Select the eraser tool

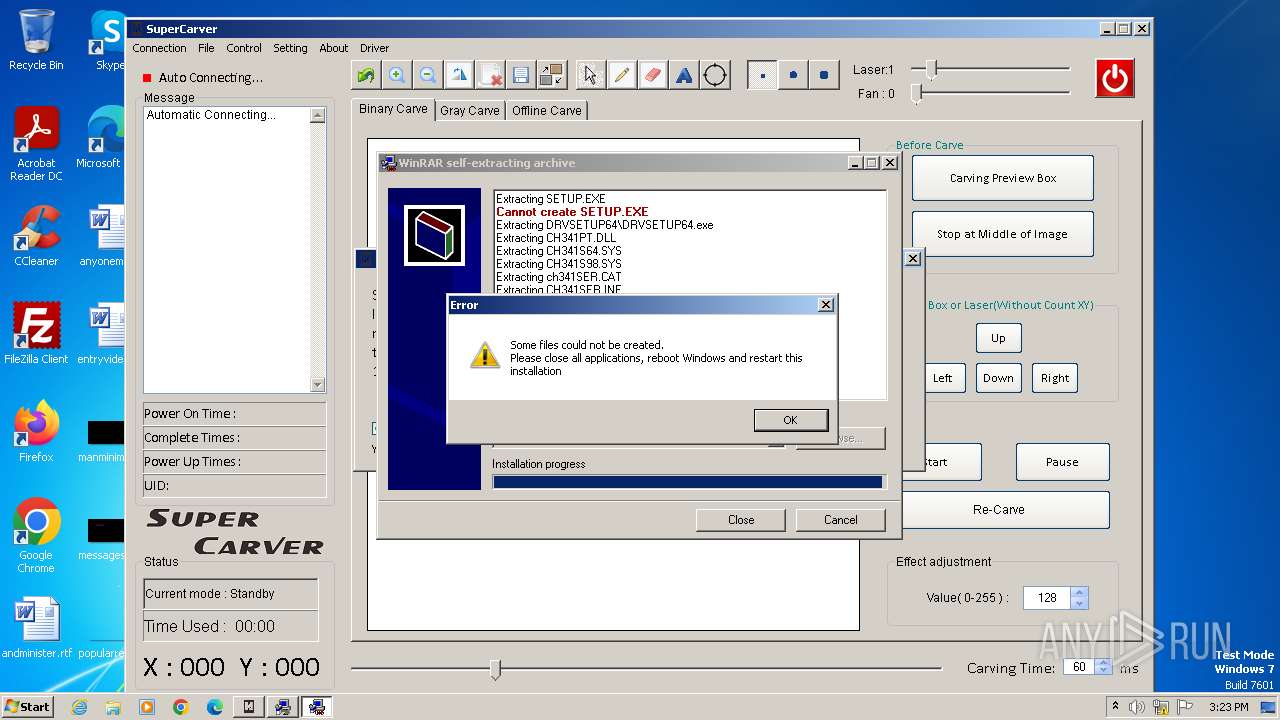(x=653, y=75)
